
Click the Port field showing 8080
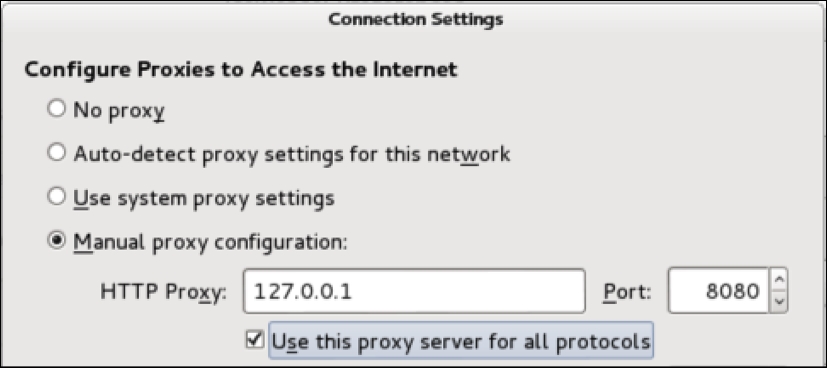point(718,291)
